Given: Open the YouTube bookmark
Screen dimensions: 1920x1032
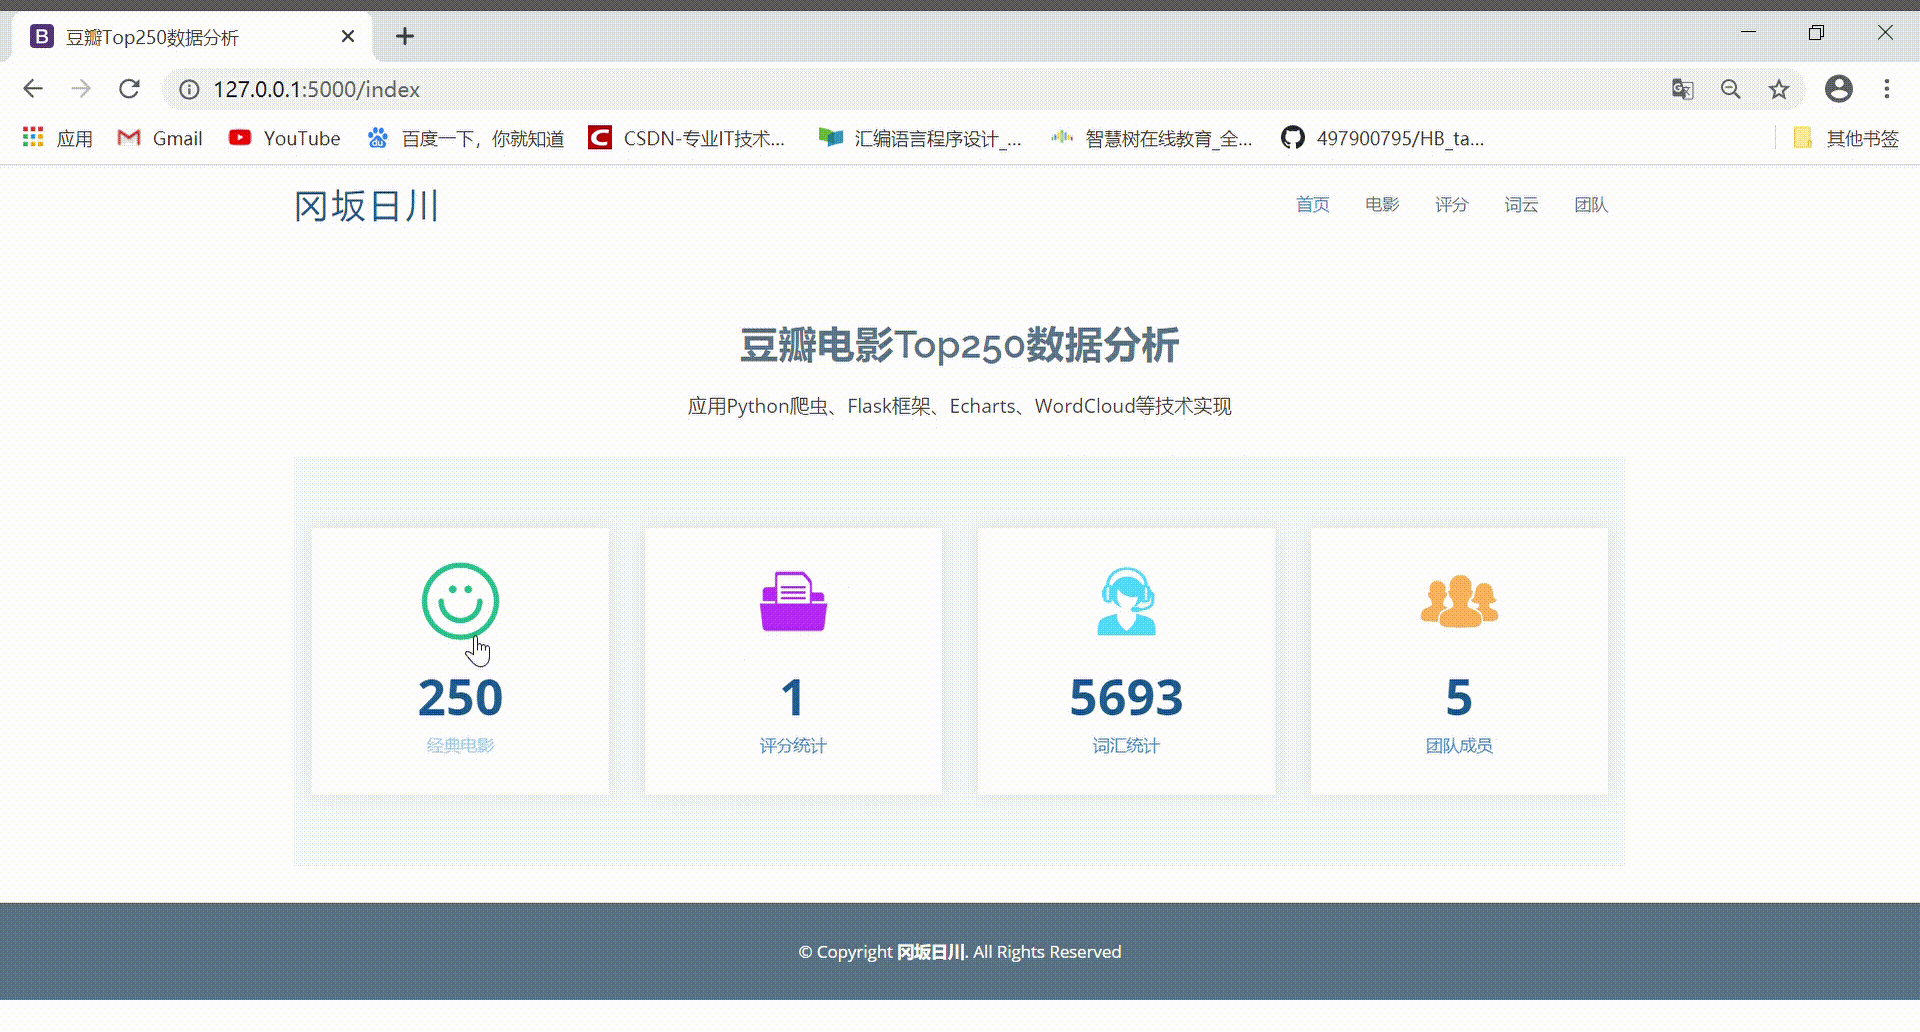Looking at the screenshot, I should tap(285, 138).
